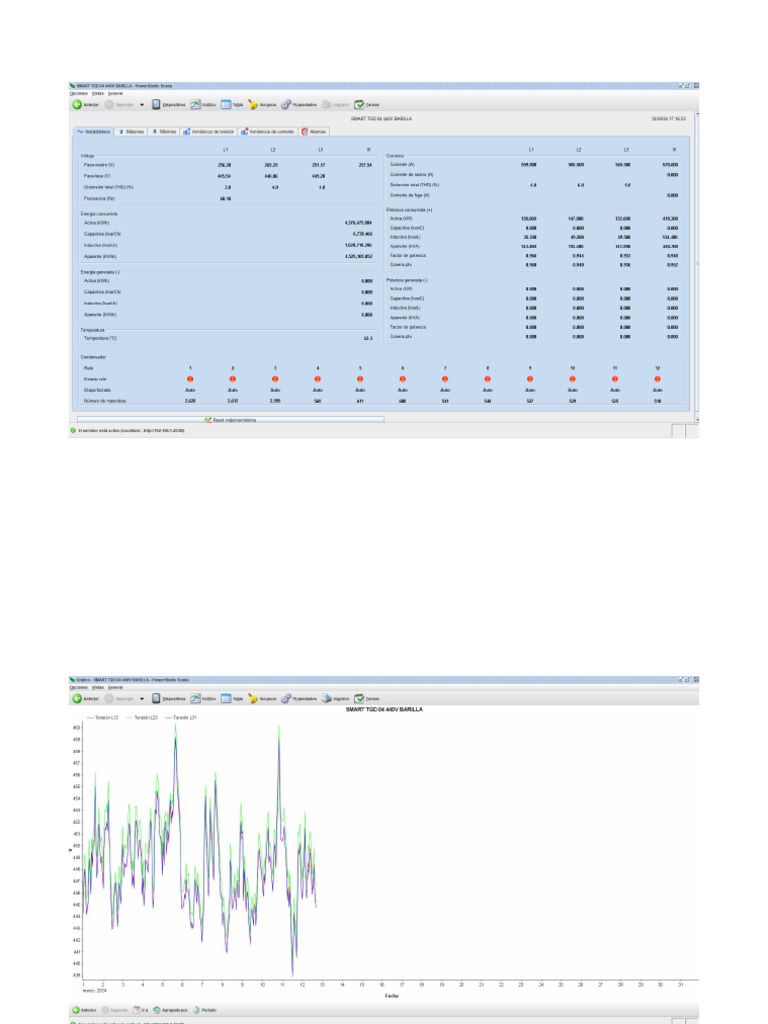Toggle relay 1 red state indicator

190,379
